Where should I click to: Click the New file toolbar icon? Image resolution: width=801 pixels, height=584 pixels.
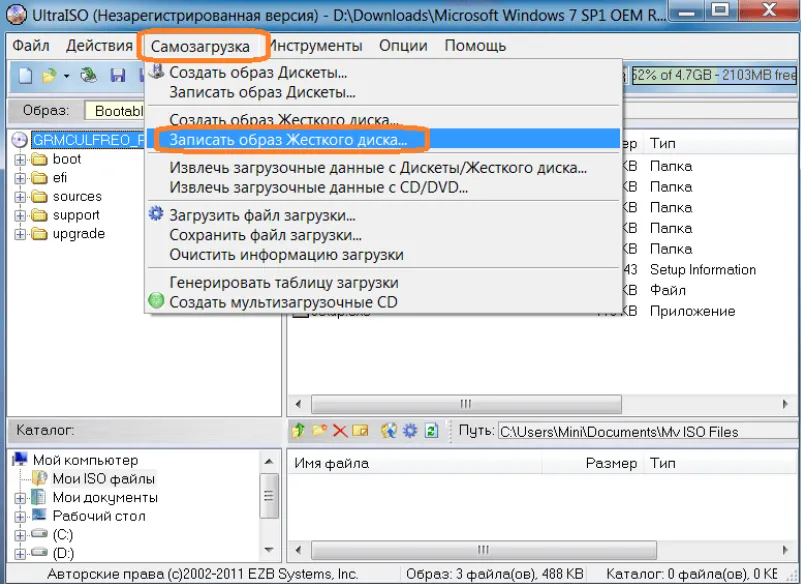tap(24, 76)
